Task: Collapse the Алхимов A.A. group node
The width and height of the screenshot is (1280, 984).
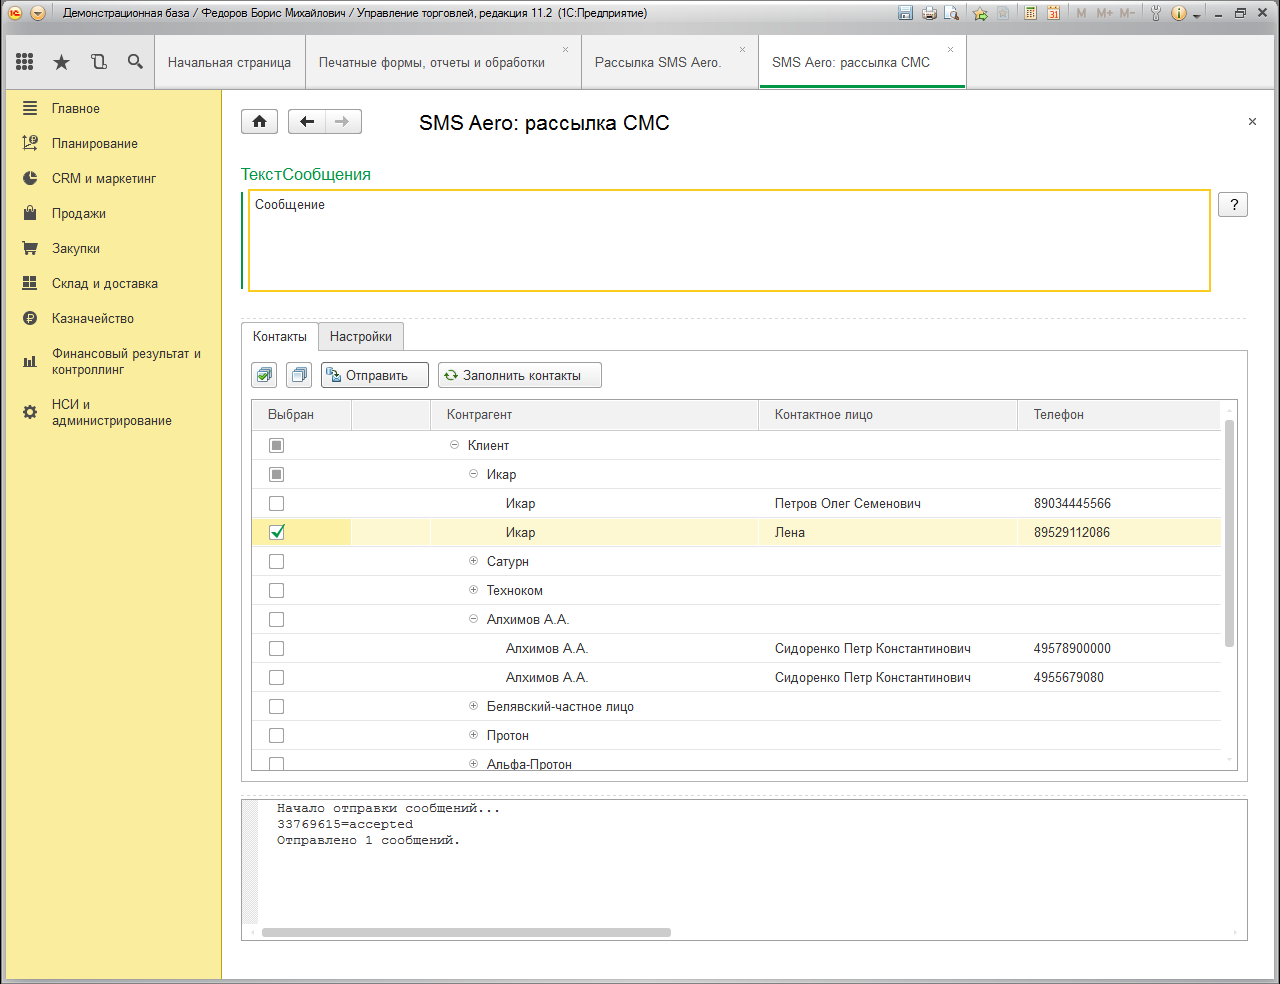Action: coord(474,619)
